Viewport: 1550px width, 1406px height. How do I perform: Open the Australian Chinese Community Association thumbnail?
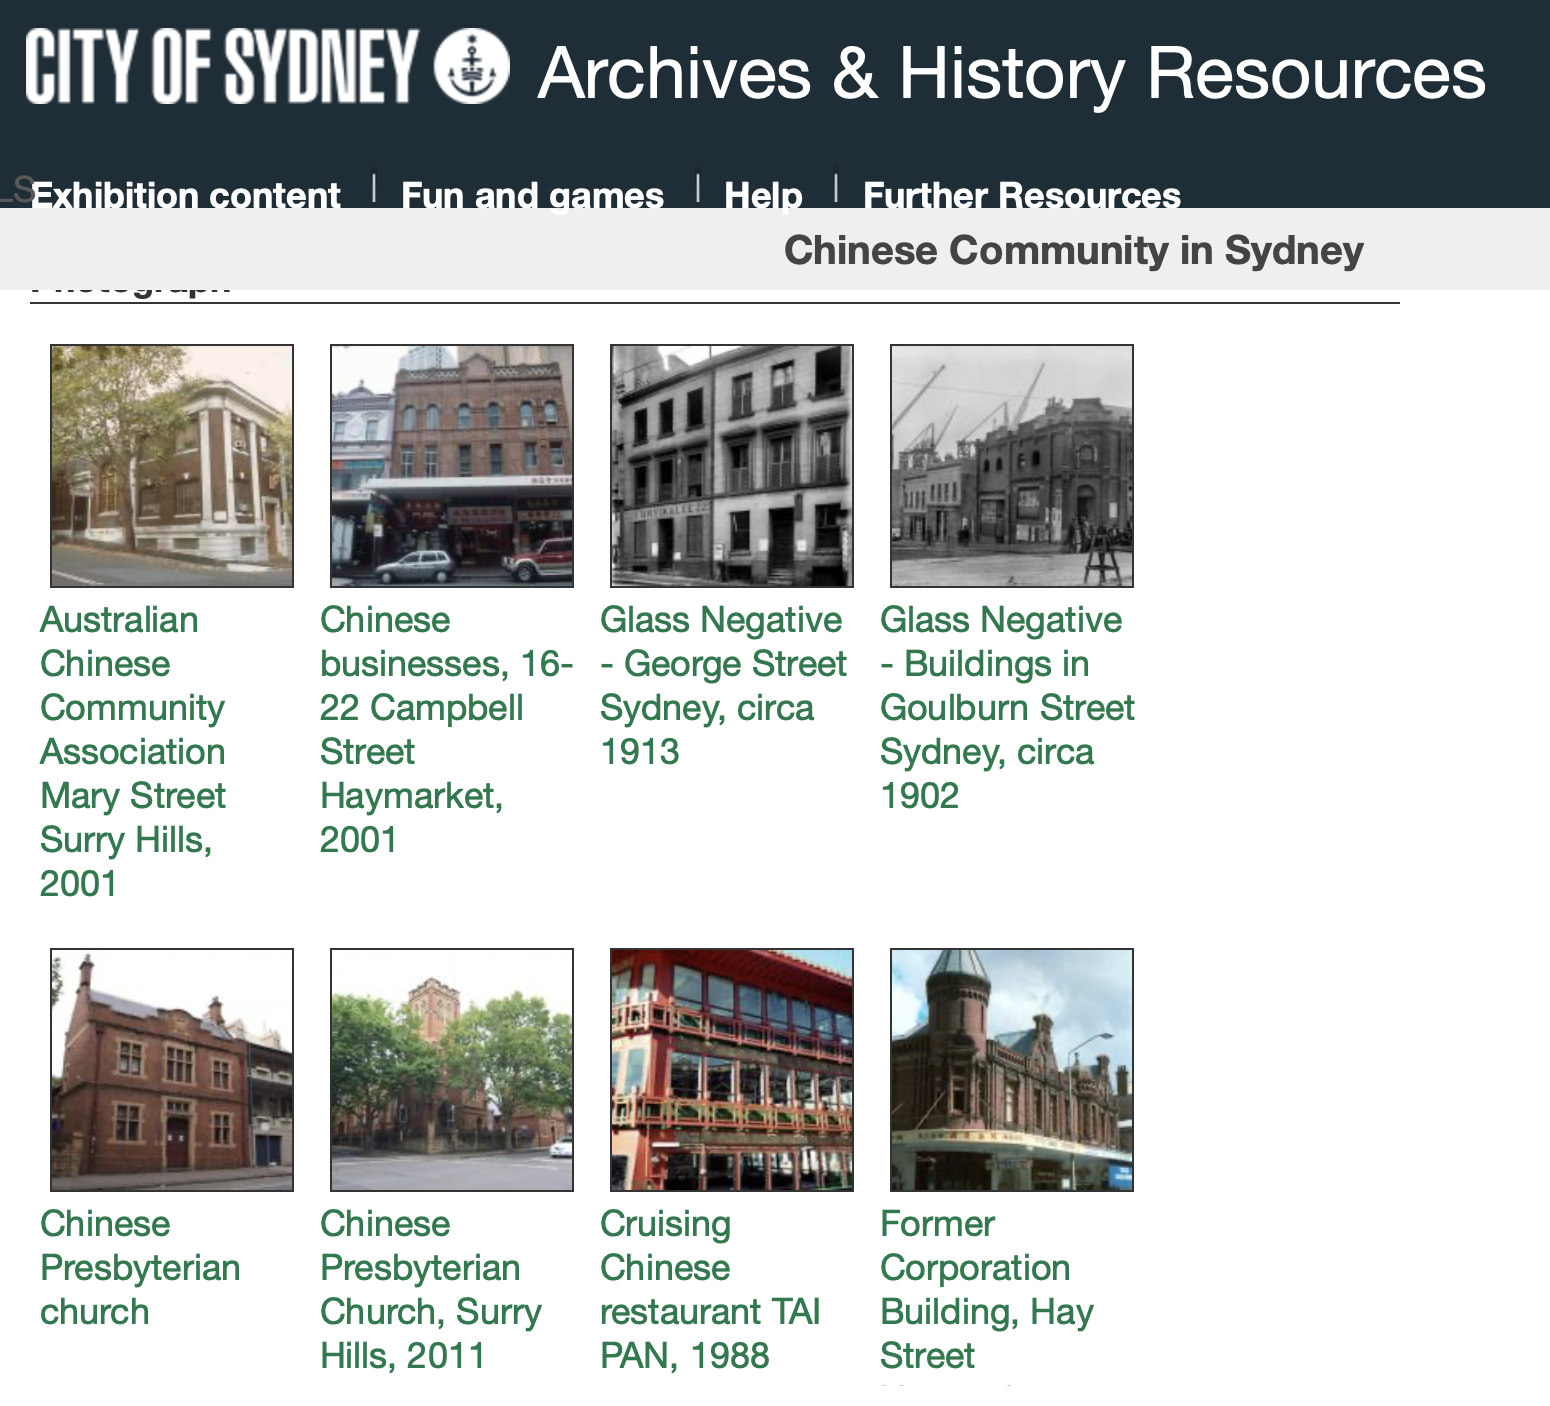tap(172, 466)
